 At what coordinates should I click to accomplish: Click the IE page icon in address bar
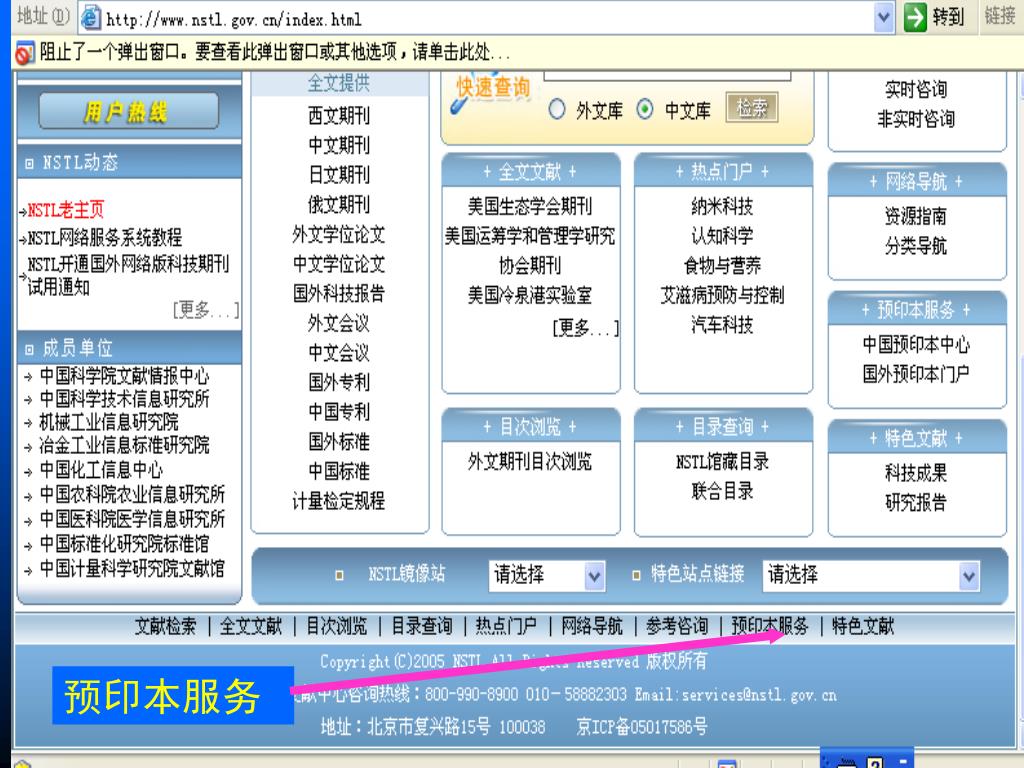coord(90,18)
